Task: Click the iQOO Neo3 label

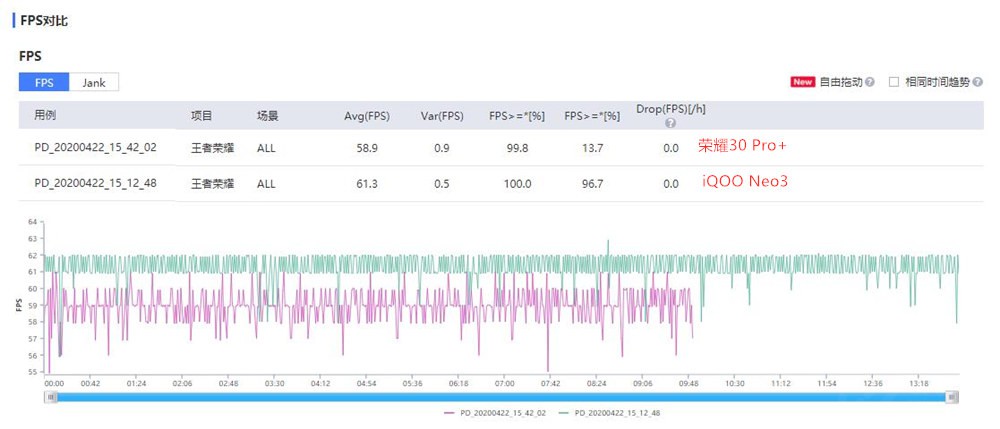Action: tap(745, 182)
